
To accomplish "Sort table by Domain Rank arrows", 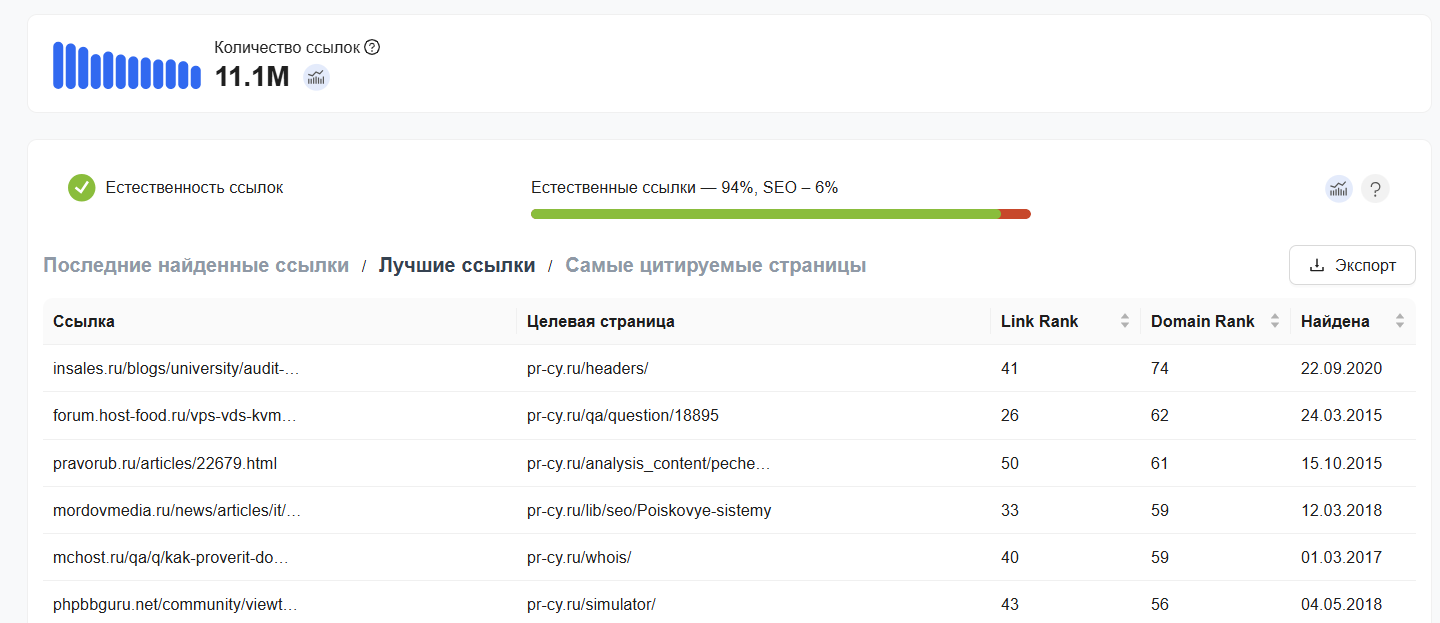I will pyautogui.click(x=1274, y=321).
